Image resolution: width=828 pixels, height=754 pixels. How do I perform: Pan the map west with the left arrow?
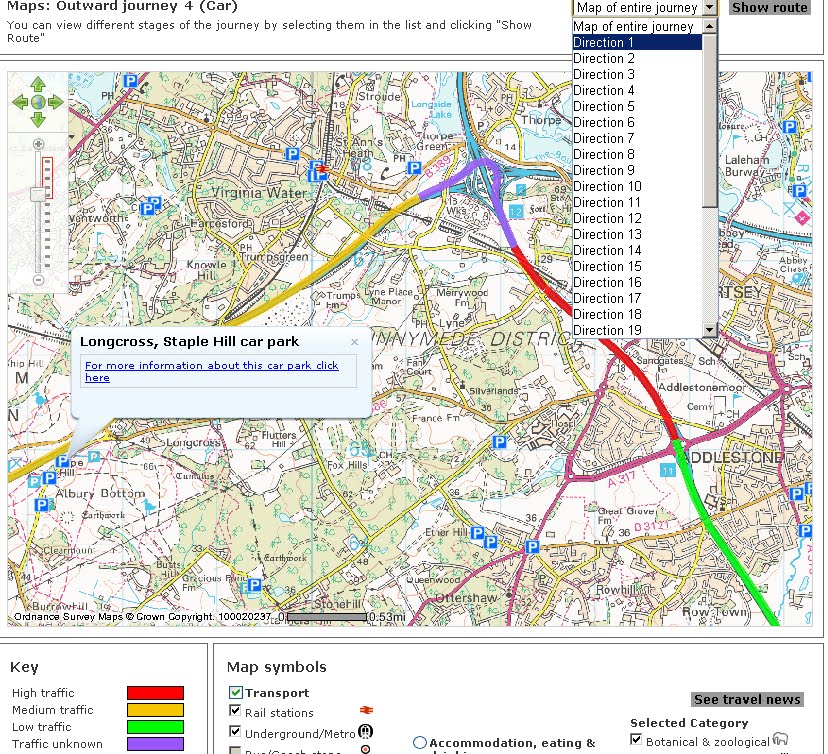[18, 101]
